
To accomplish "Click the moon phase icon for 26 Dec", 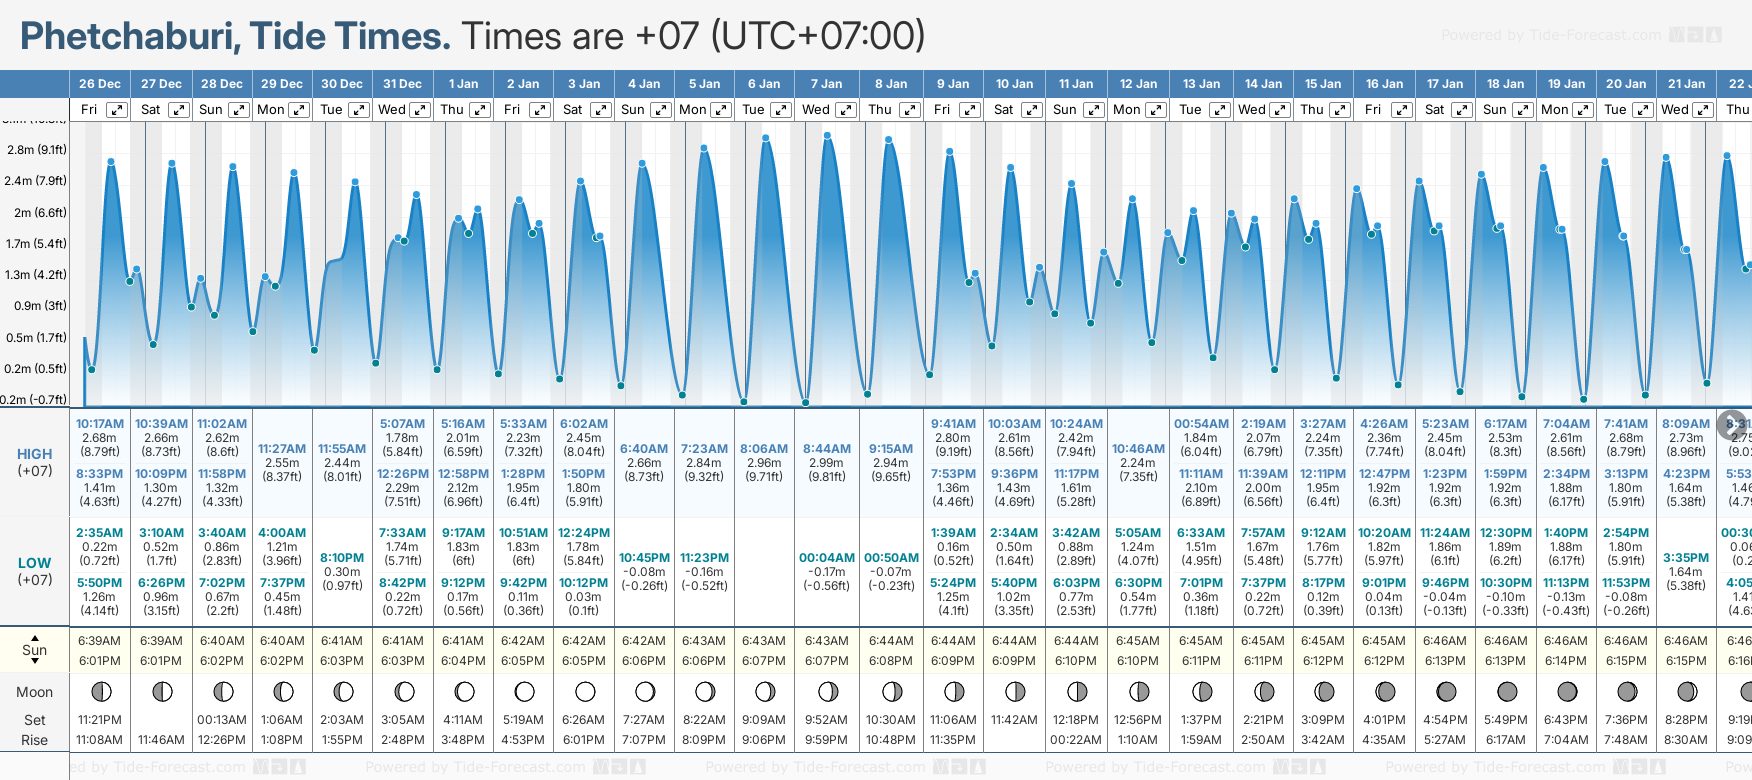I will tap(100, 691).
